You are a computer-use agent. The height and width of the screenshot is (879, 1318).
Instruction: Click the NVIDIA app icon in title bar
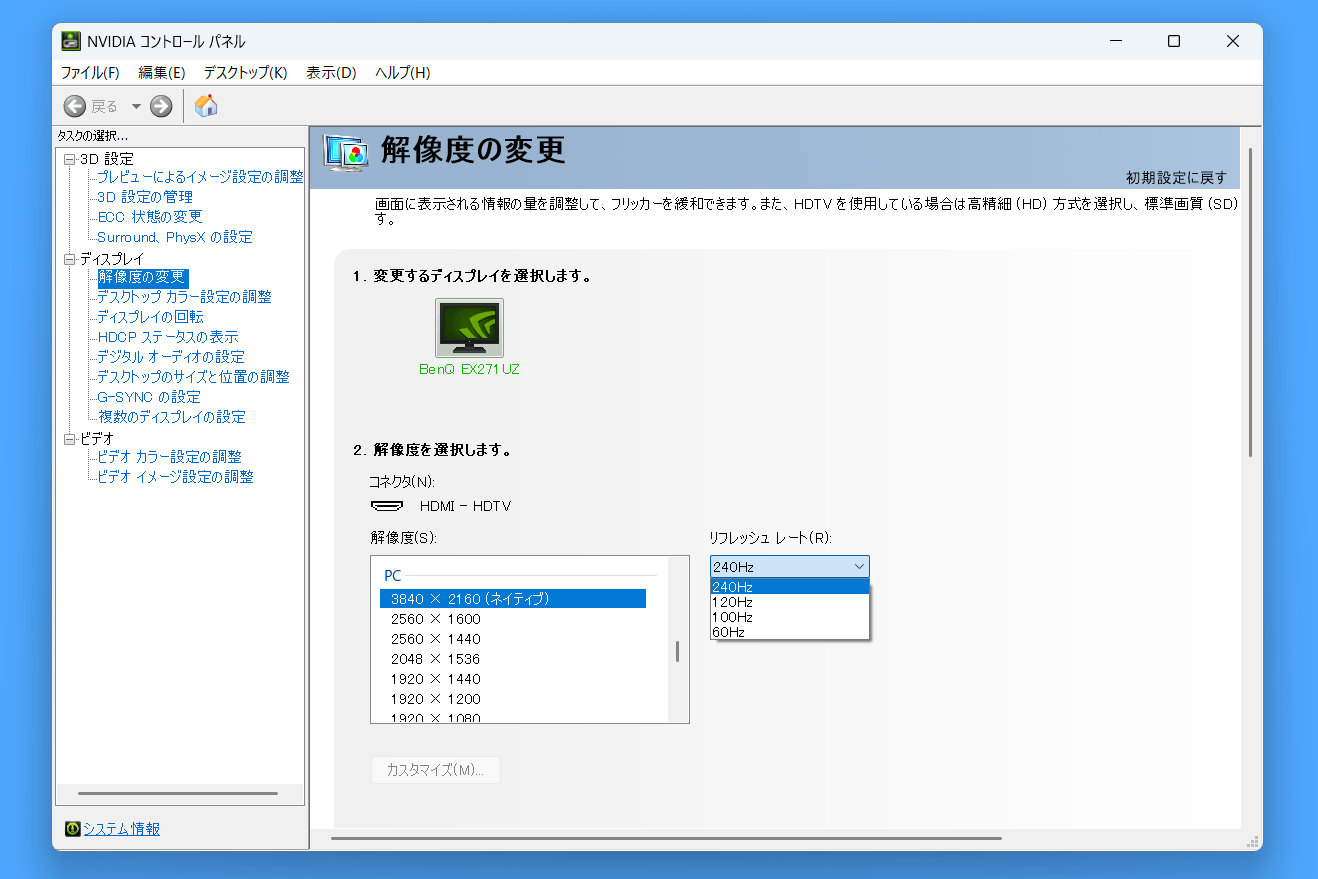pos(72,41)
